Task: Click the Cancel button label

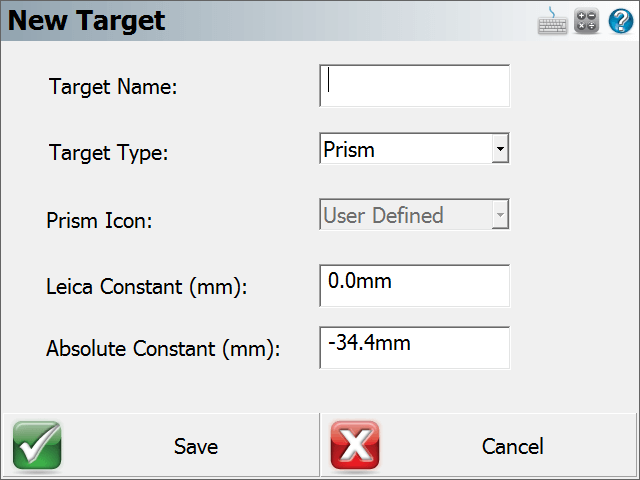Action: click(x=513, y=446)
